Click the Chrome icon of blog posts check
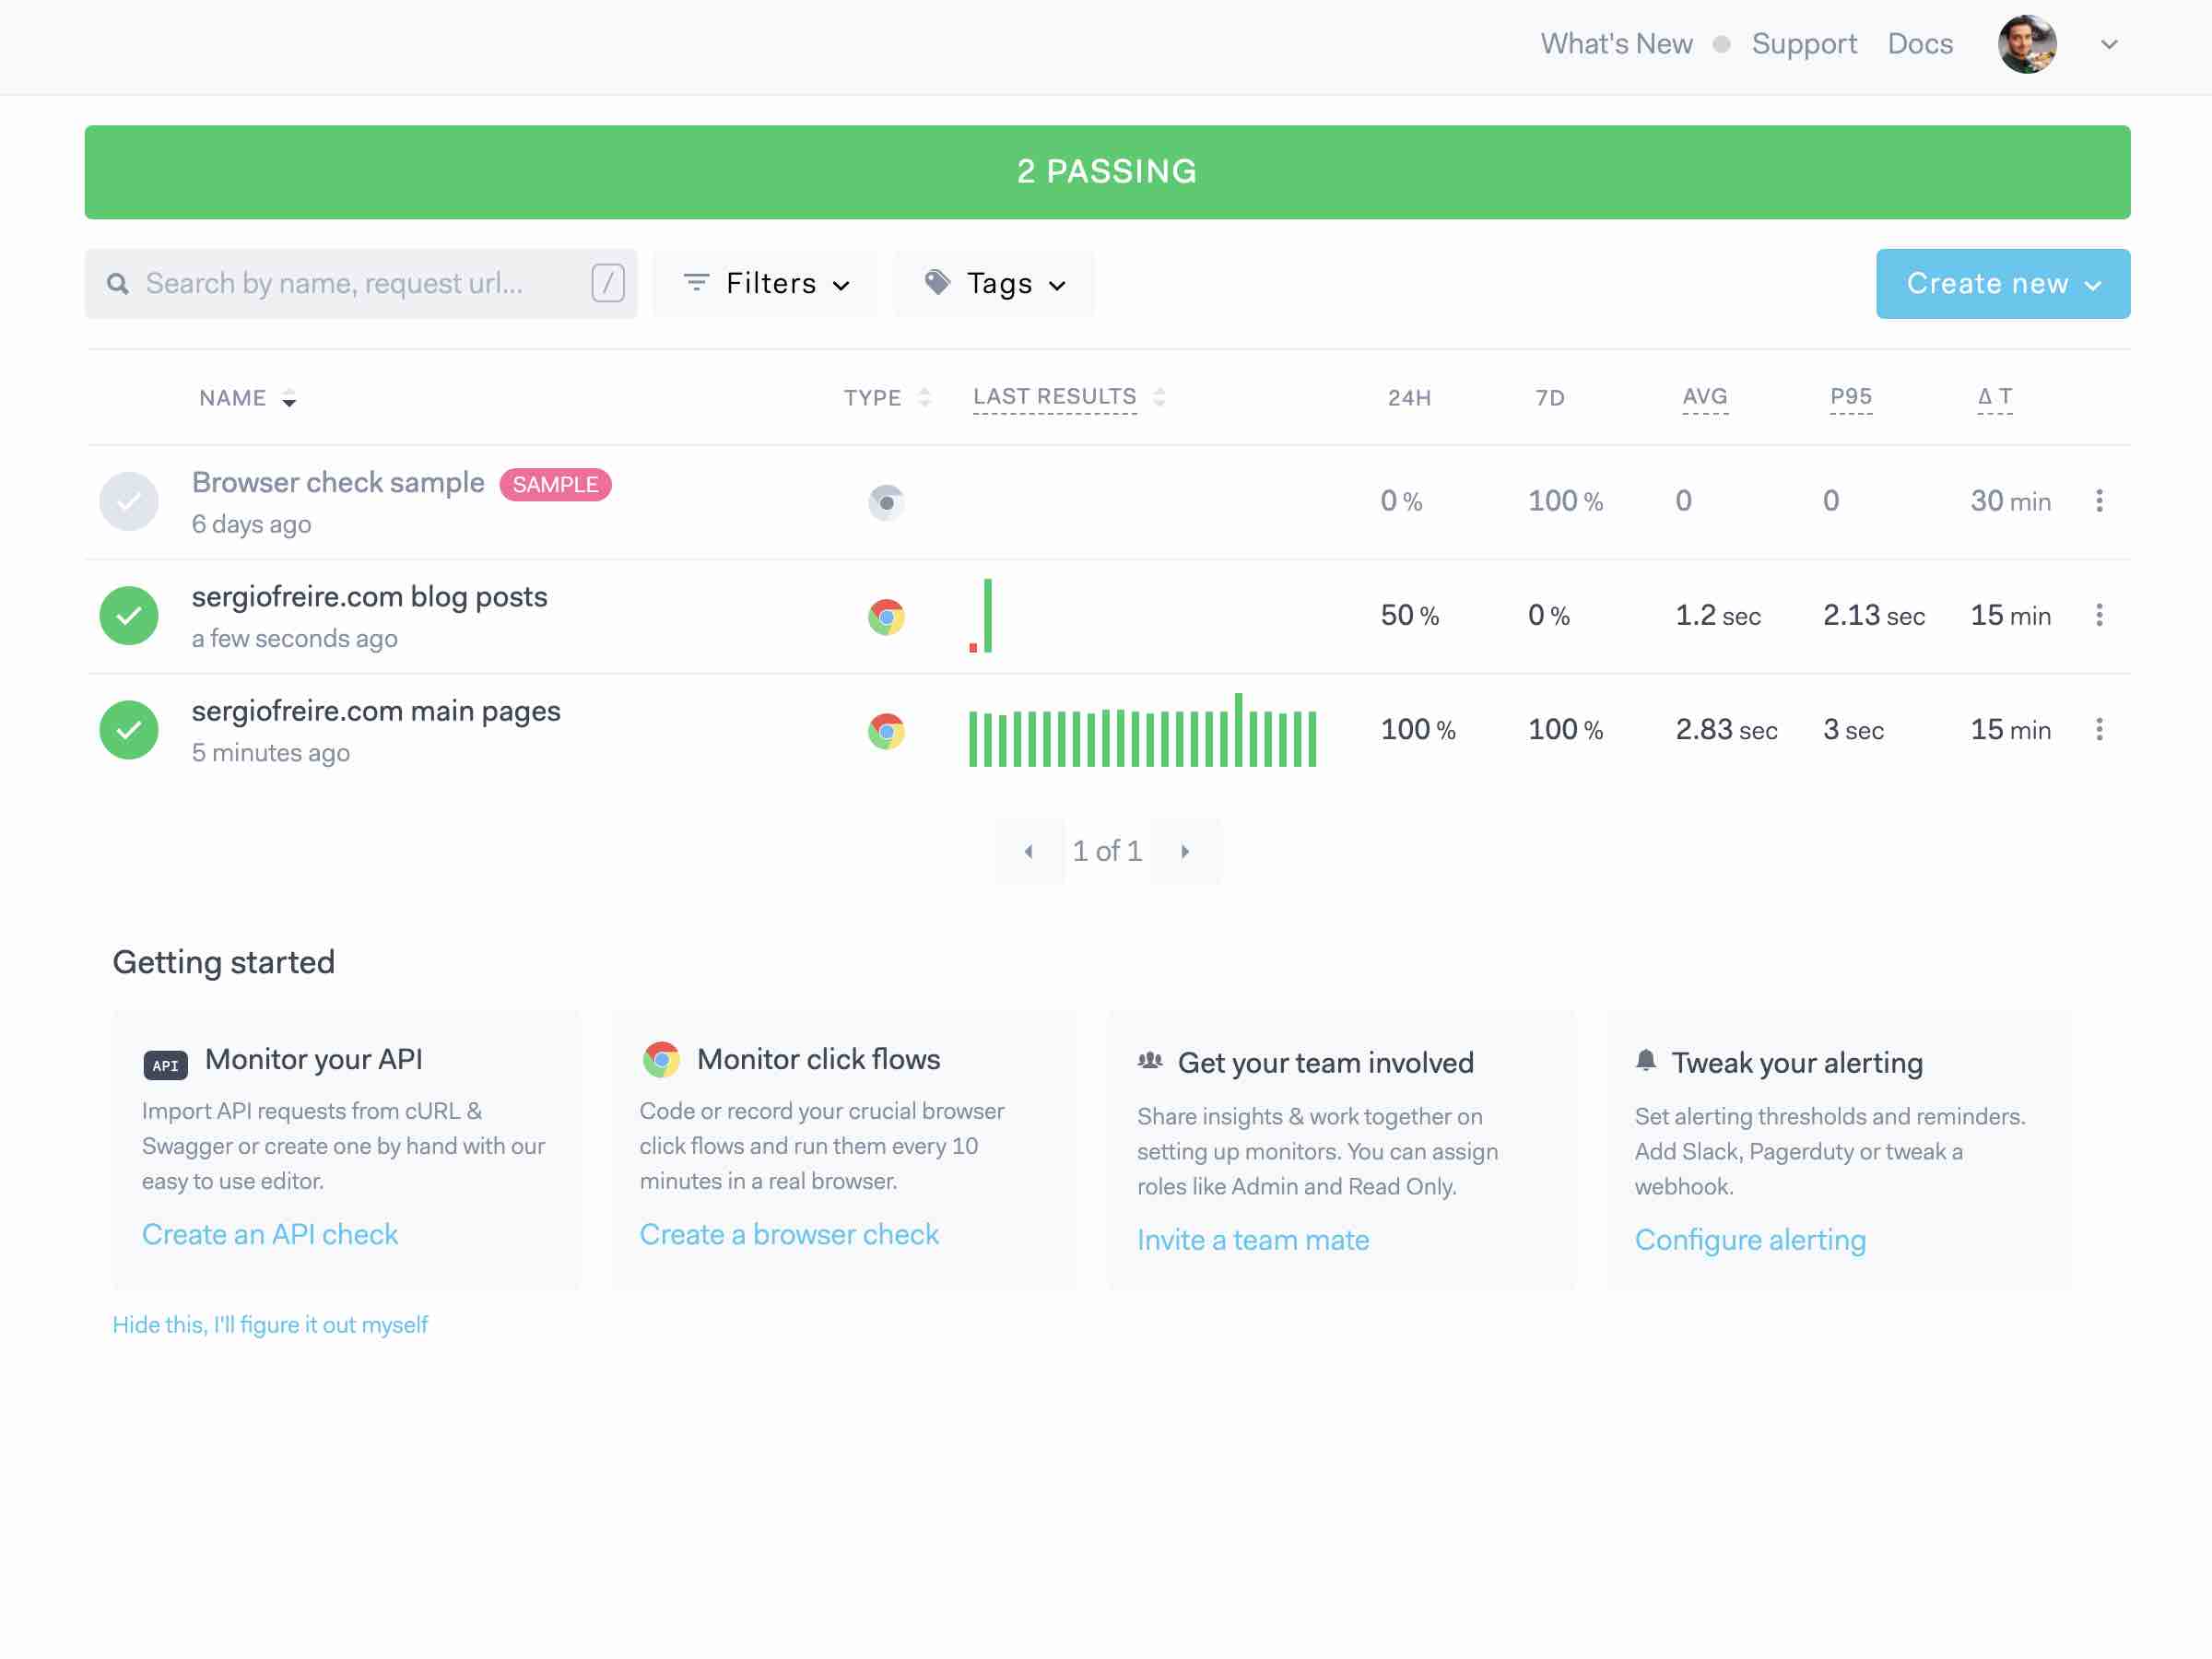 point(886,617)
